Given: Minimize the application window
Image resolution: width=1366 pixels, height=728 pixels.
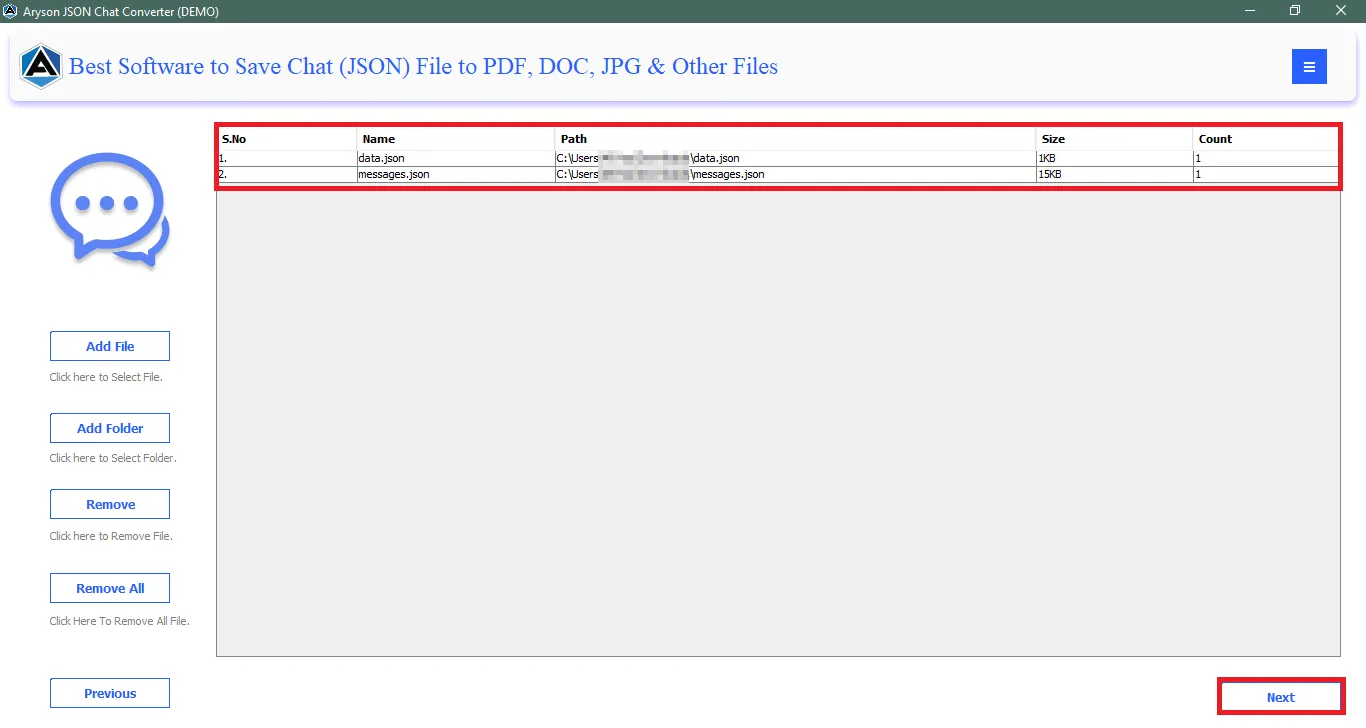Looking at the screenshot, I should click(1249, 11).
